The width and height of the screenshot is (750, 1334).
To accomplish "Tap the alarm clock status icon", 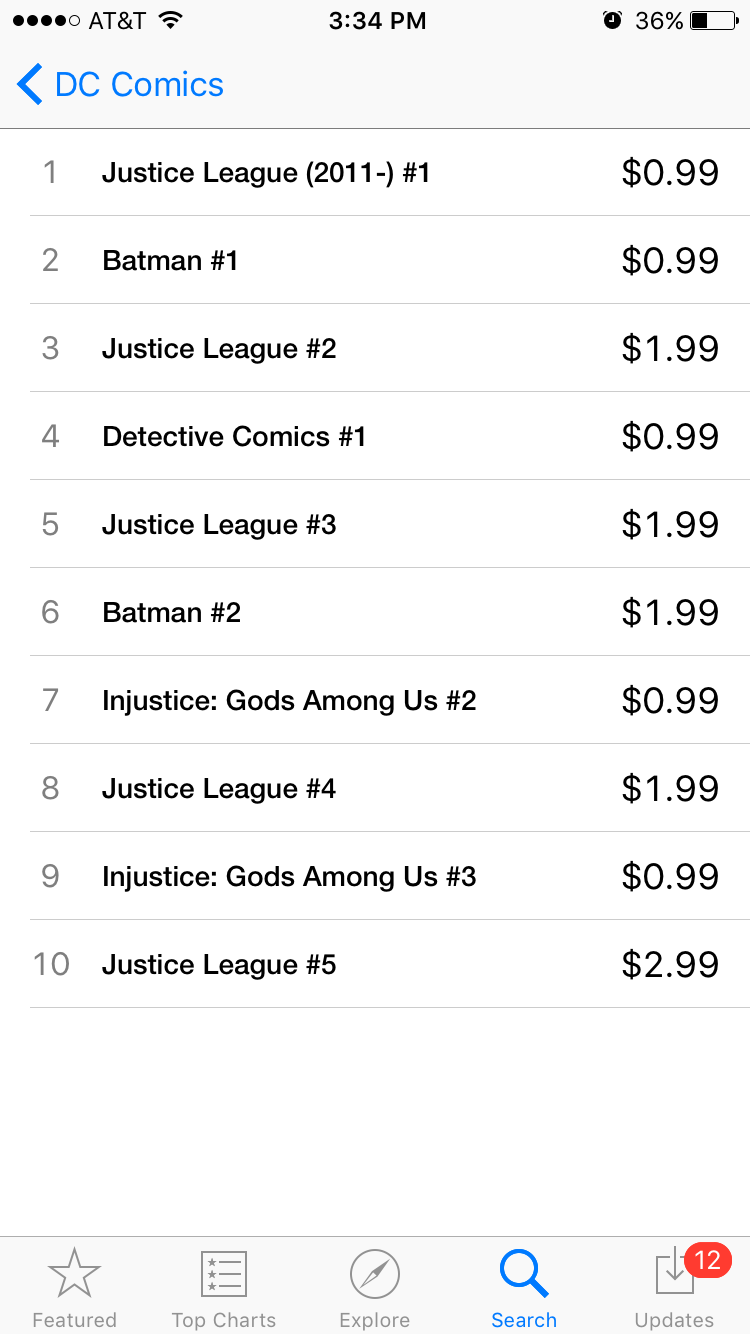I will point(612,21).
